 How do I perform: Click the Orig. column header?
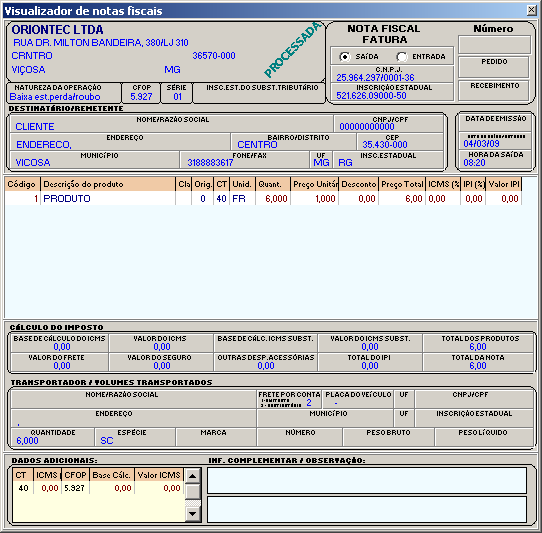tap(203, 184)
